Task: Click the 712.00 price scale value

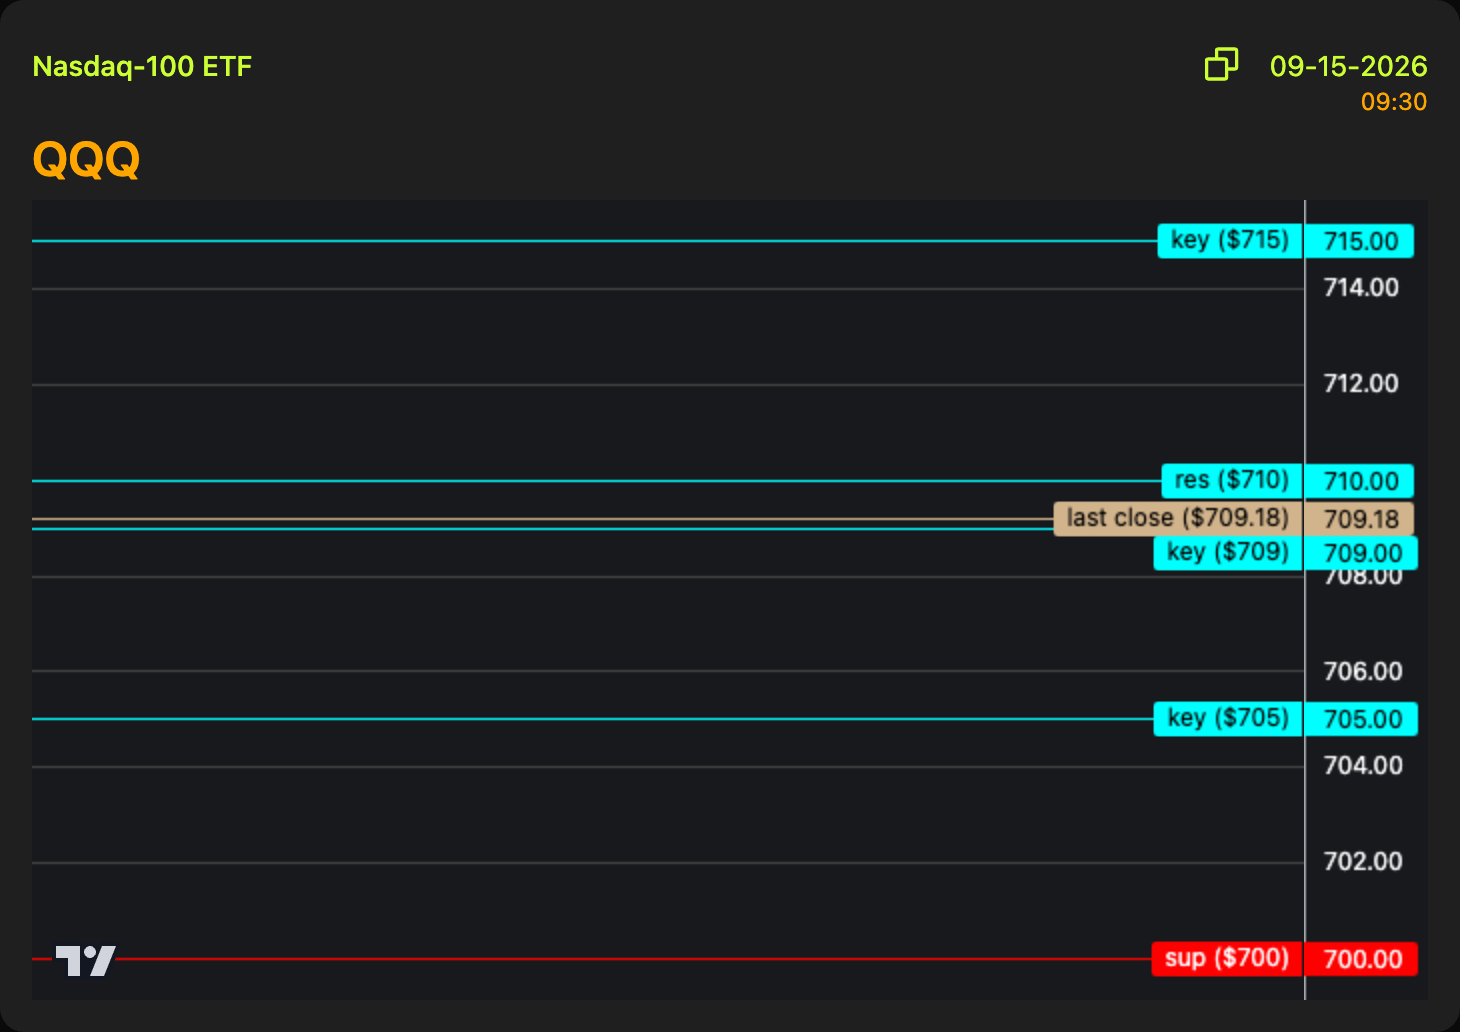Action: (x=1361, y=384)
